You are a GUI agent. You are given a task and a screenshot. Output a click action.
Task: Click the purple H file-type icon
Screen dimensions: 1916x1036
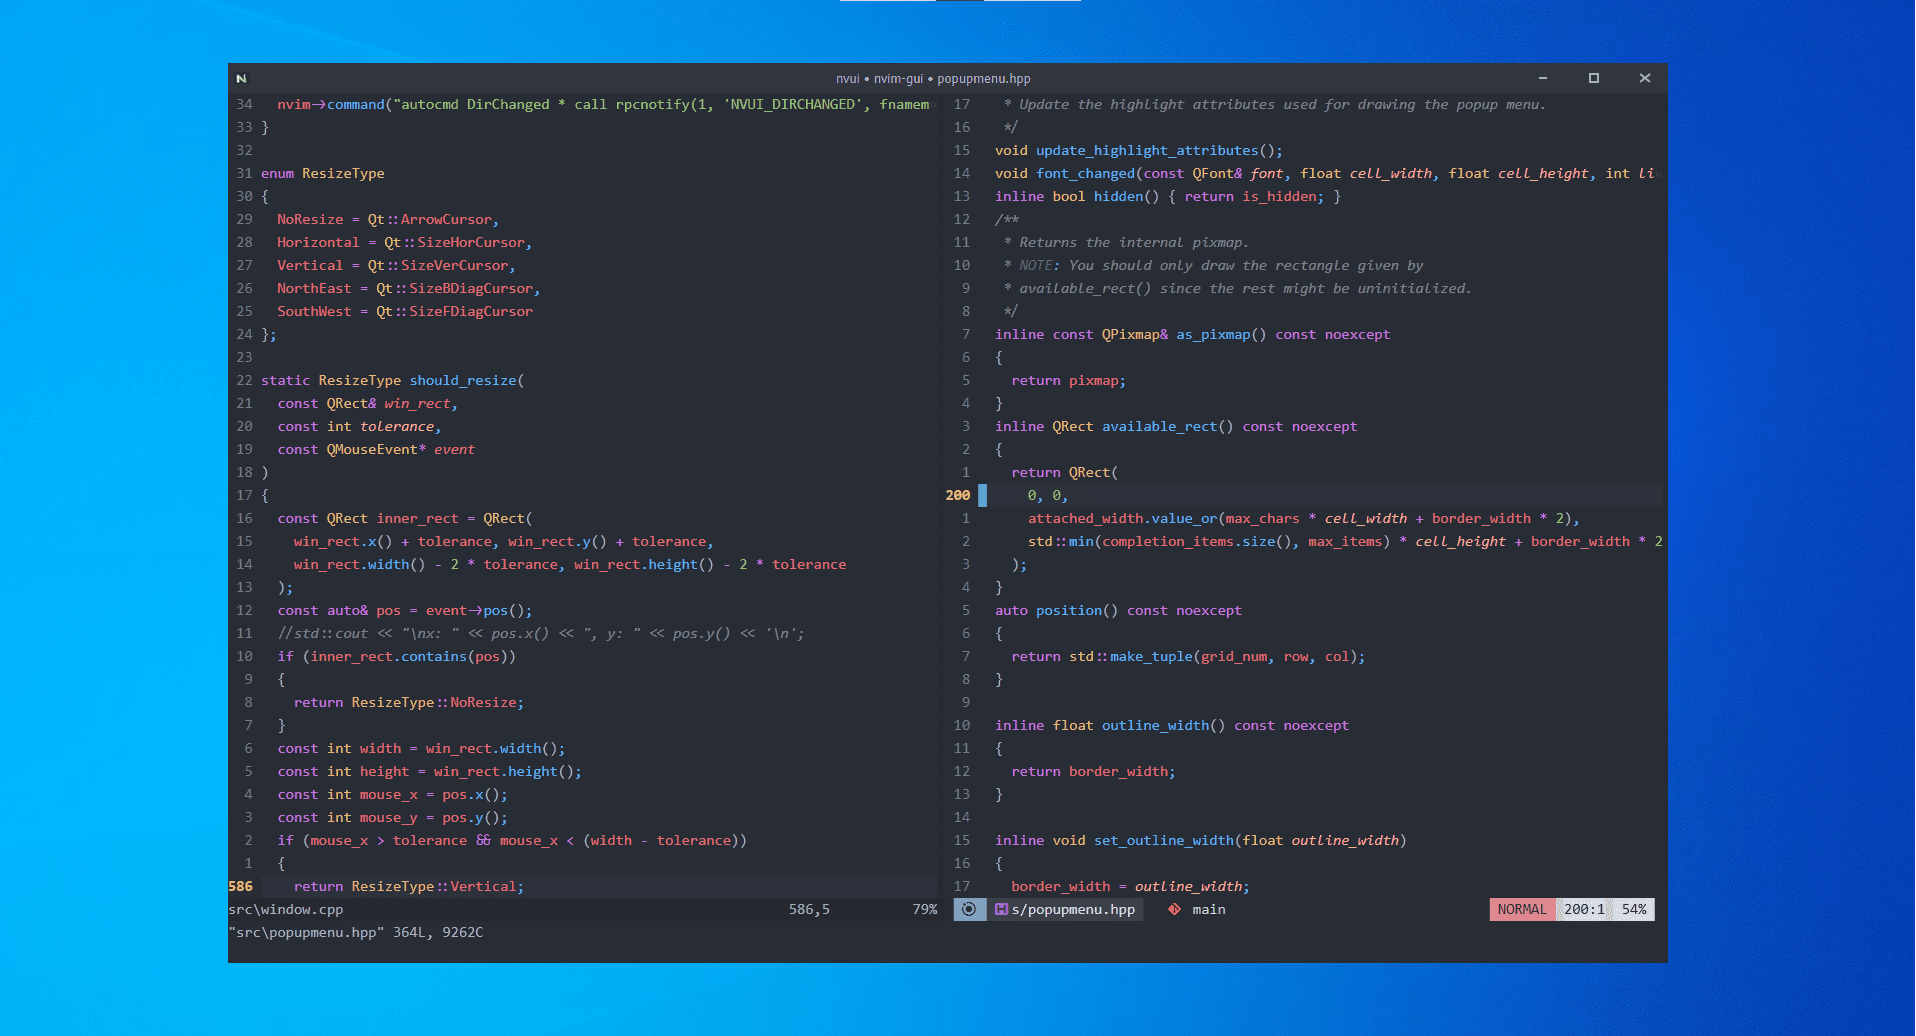coord(1001,909)
